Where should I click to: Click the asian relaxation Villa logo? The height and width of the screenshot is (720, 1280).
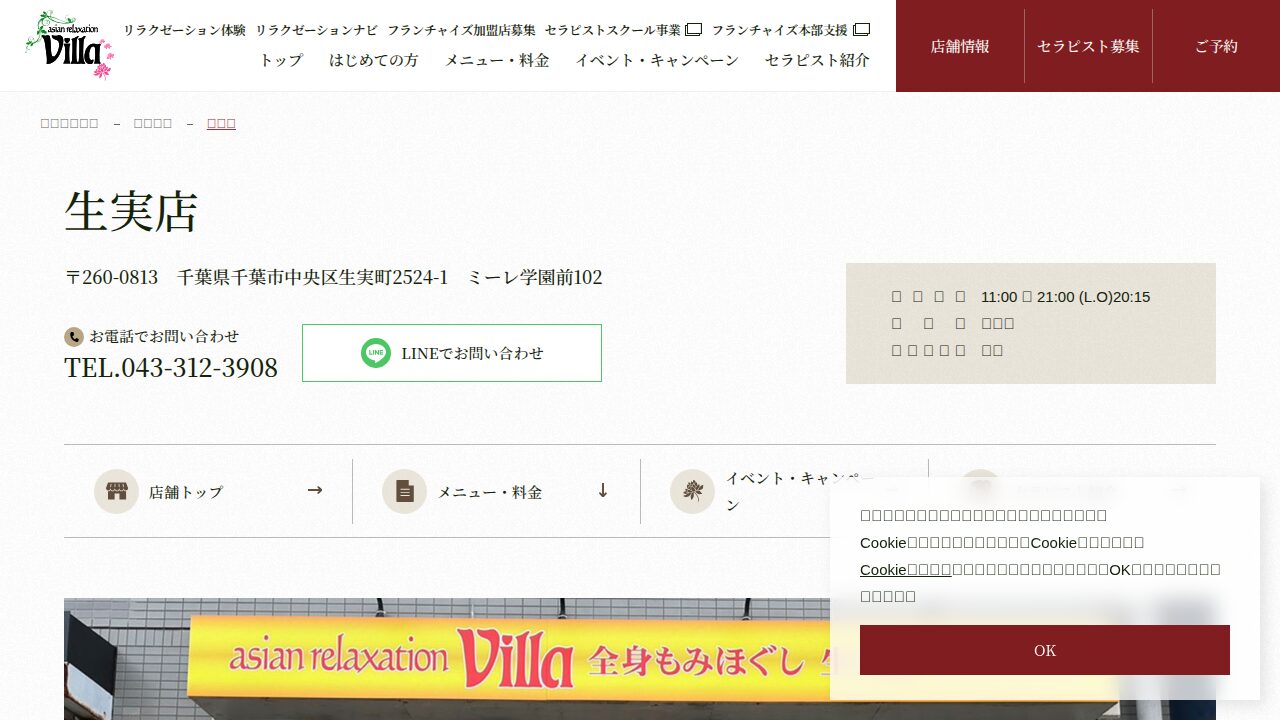69,45
